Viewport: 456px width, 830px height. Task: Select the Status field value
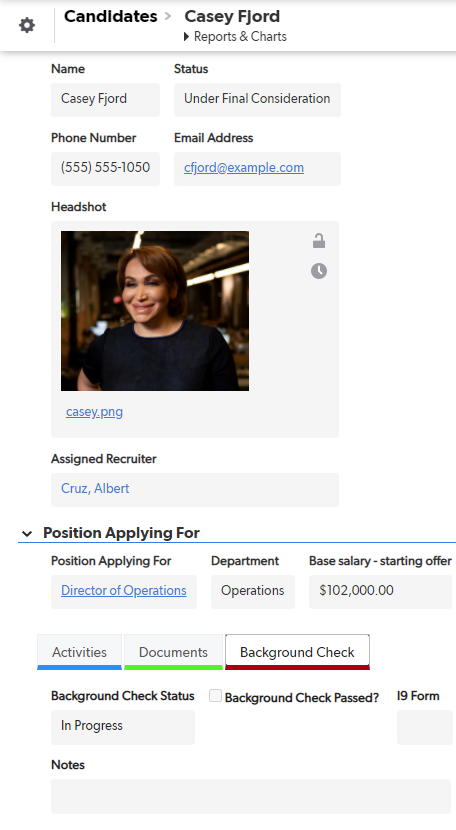click(257, 100)
